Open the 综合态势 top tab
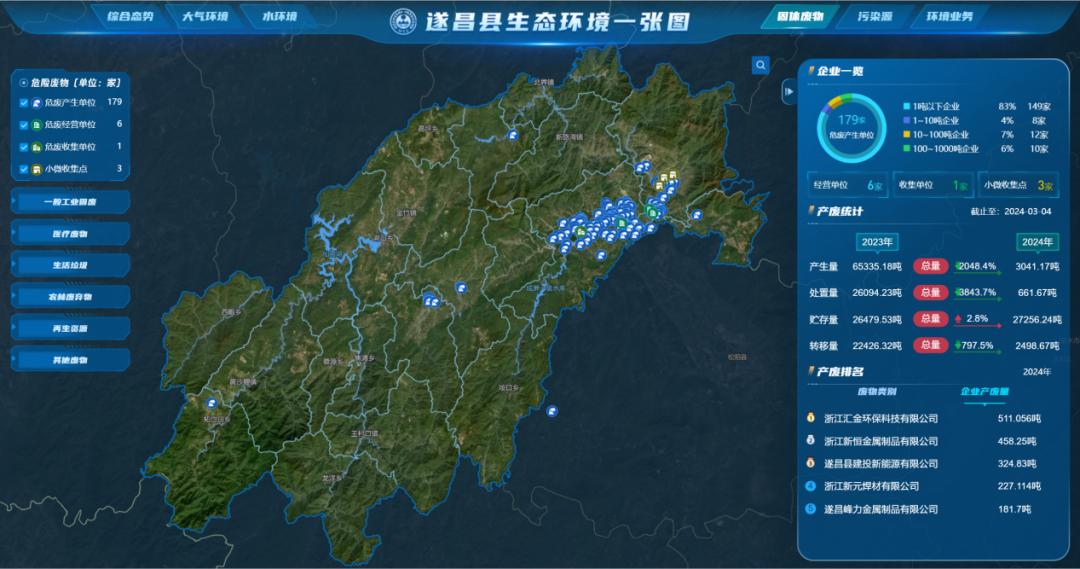The width and height of the screenshot is (1080, 569). (x=130, y=16)
